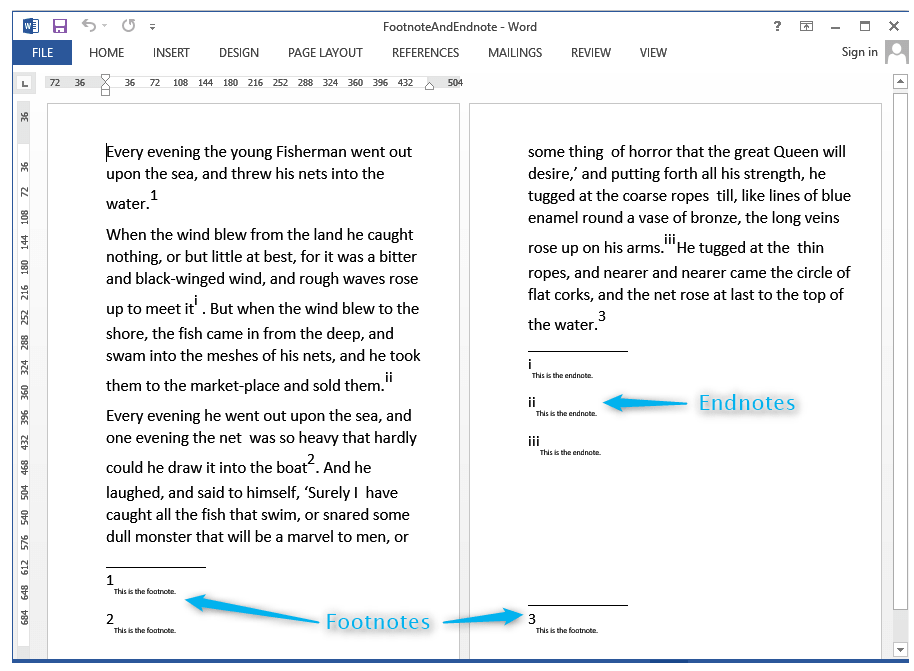
Task: Click the Undo arrow icon
Action: (89, 25)
